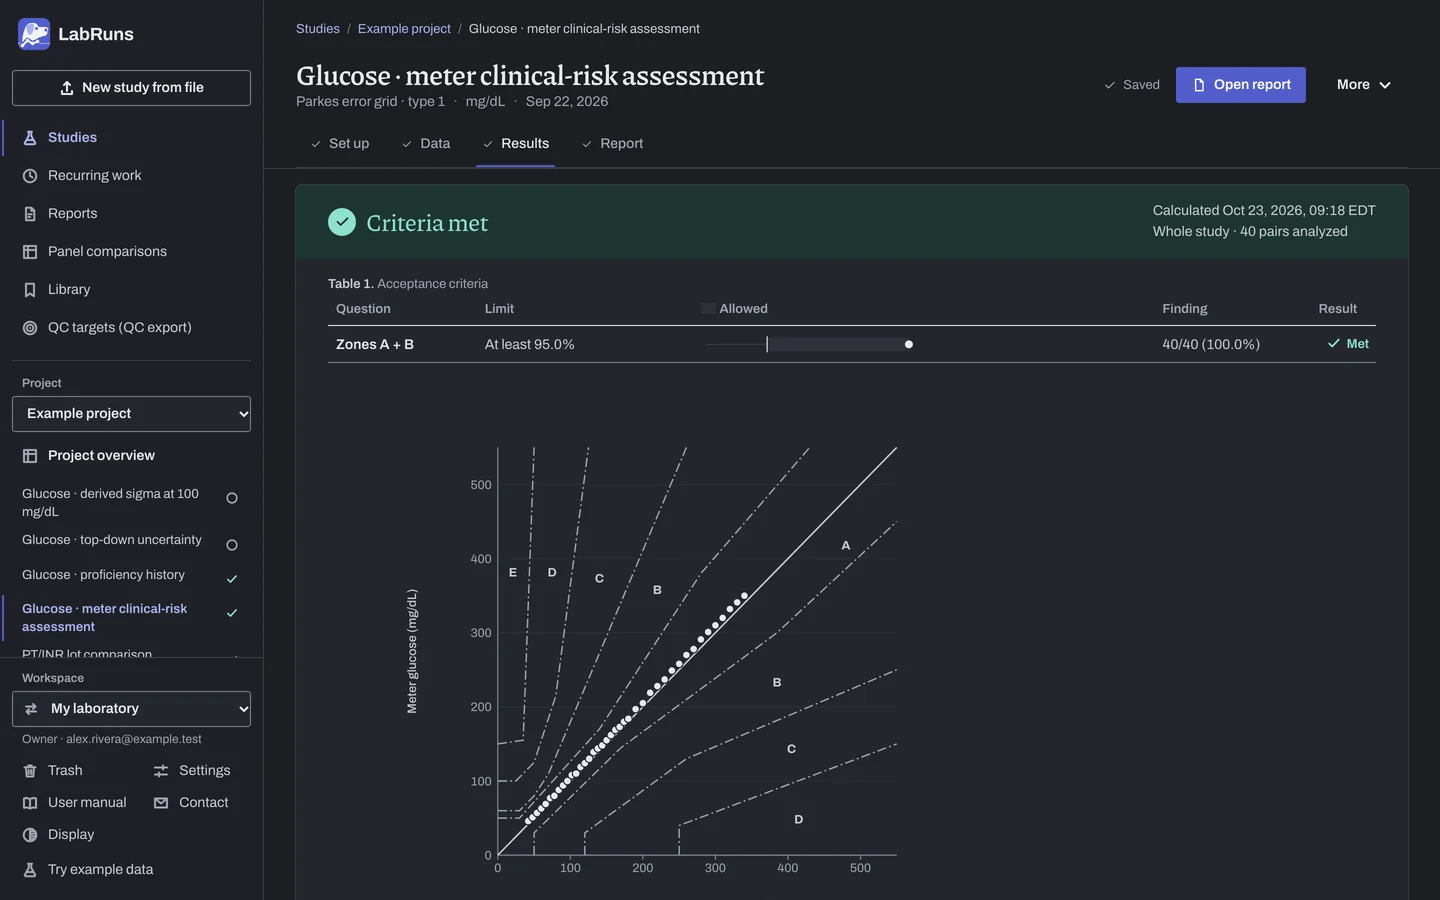Click the "40/40 (100.0%)" finding value

pyautogui.click(x=1211, y=344)
